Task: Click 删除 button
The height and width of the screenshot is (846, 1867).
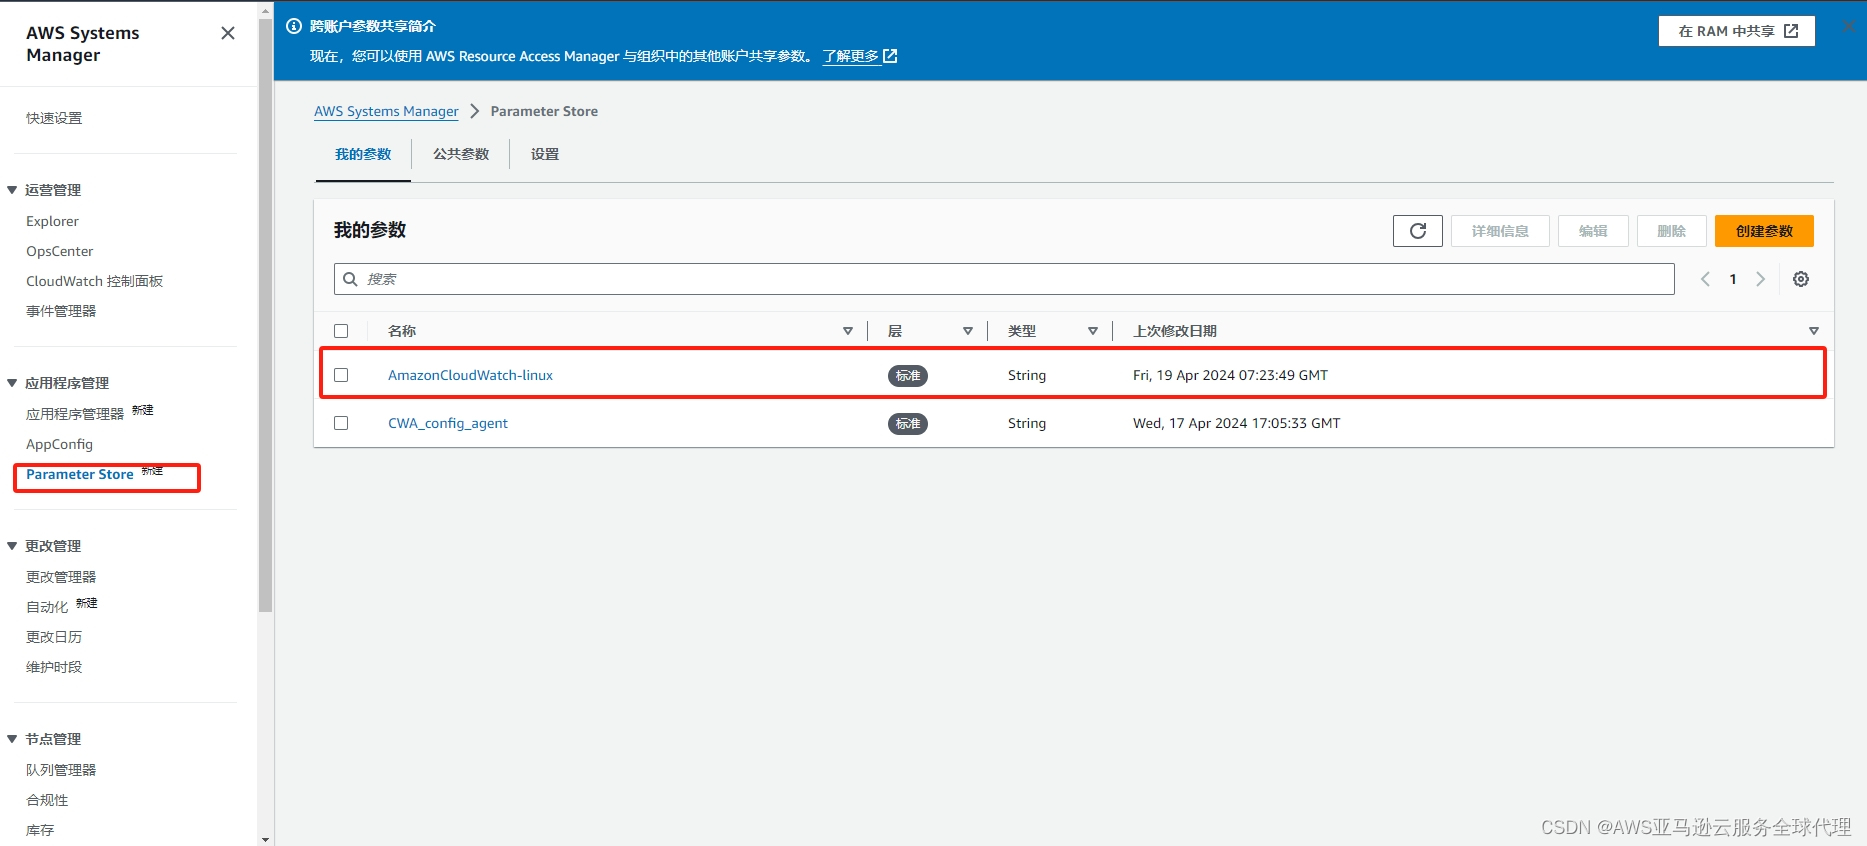Action: [1672, 231]
